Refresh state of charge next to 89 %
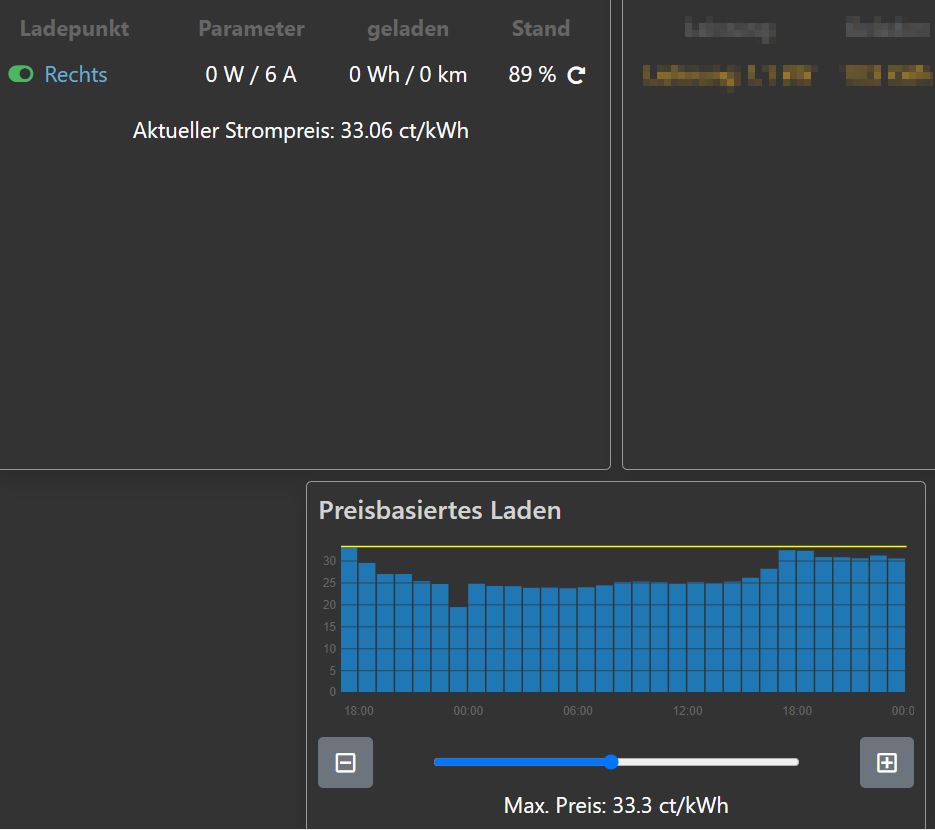Image resolution: width=935 pixels, height=830 pixels. 576,75
